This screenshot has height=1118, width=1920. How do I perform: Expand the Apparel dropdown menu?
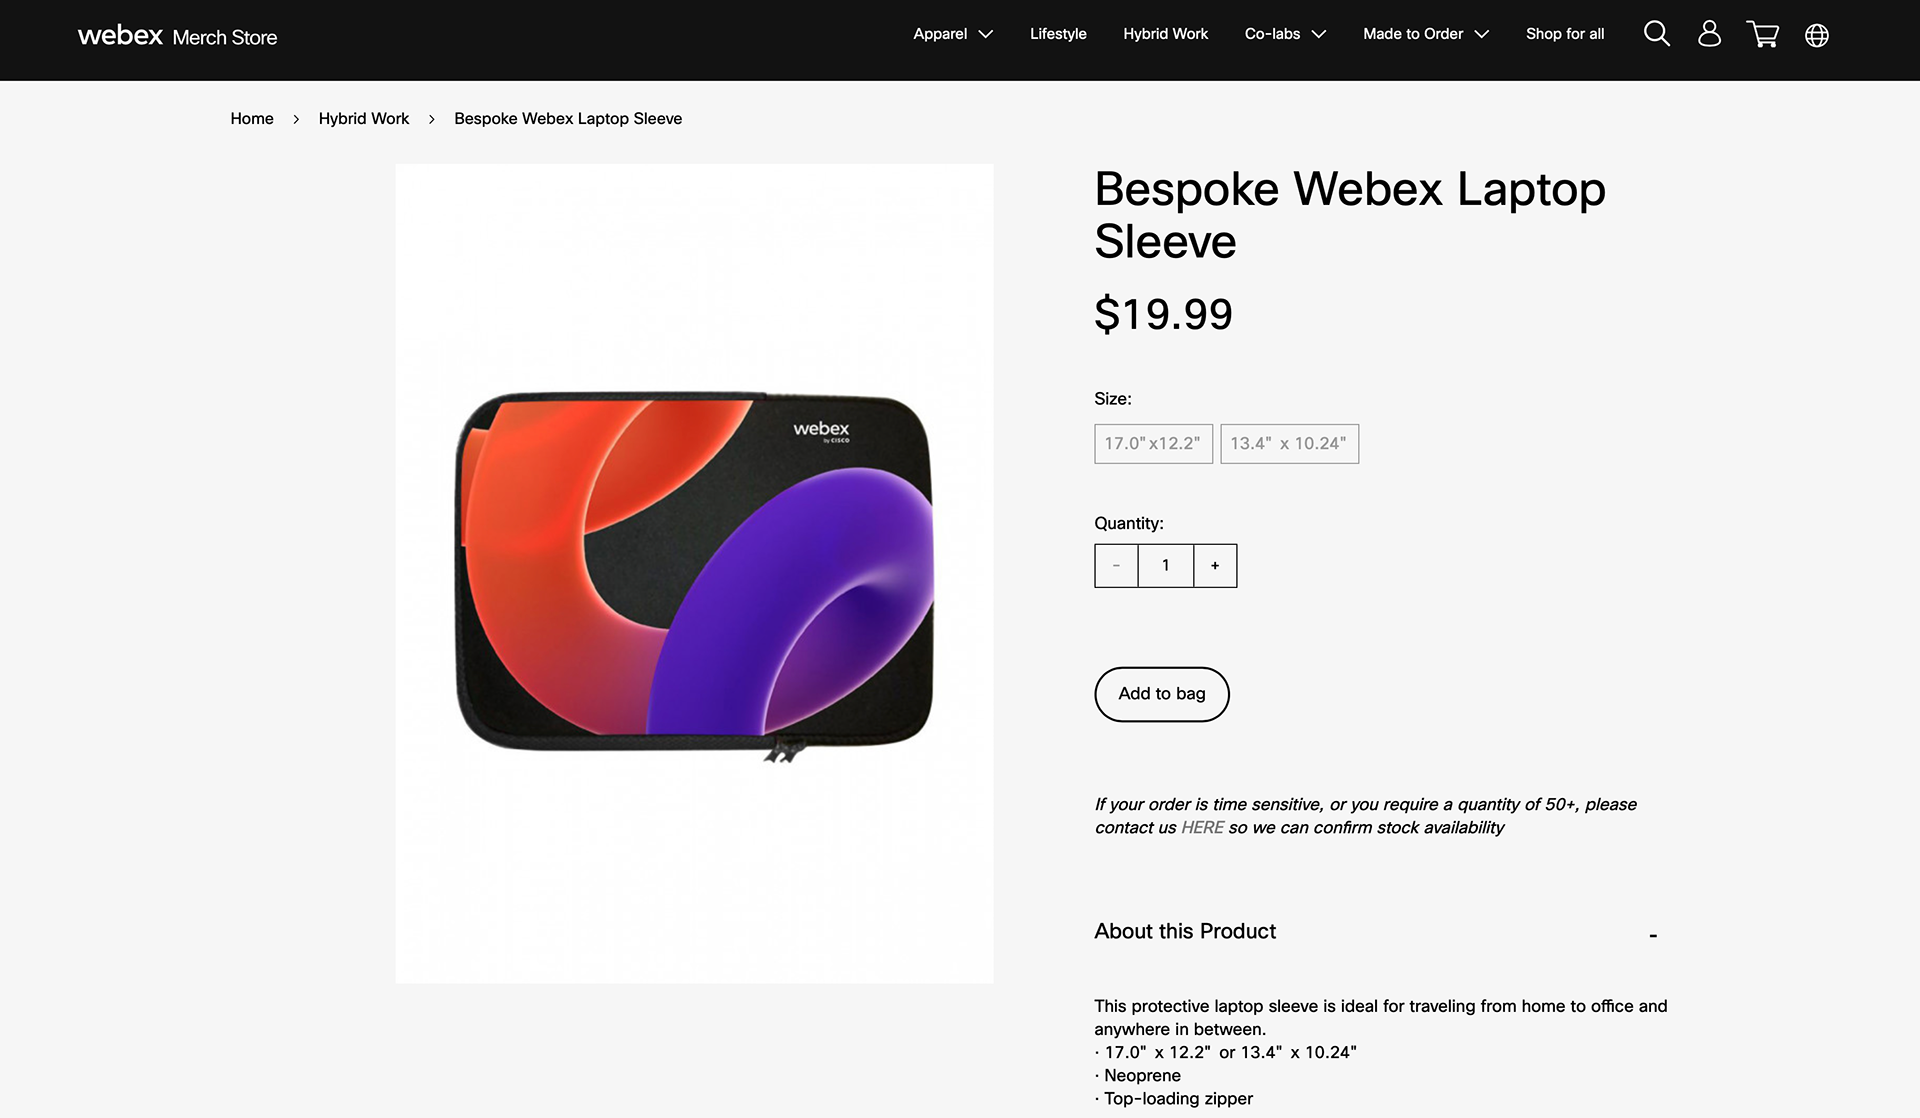point(952,34)
